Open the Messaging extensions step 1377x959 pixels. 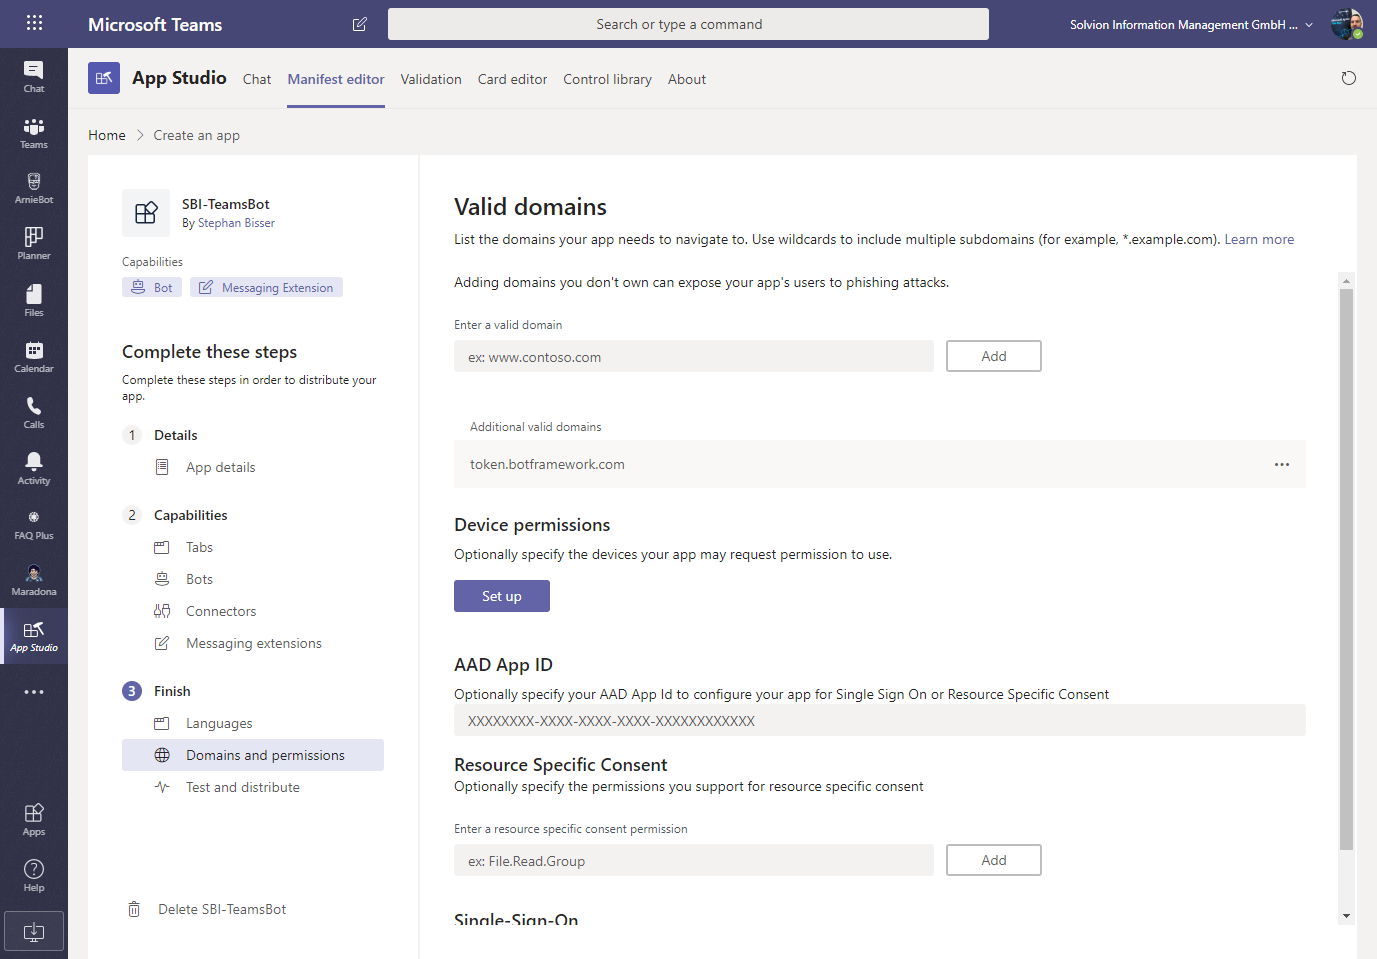(254, 643)
